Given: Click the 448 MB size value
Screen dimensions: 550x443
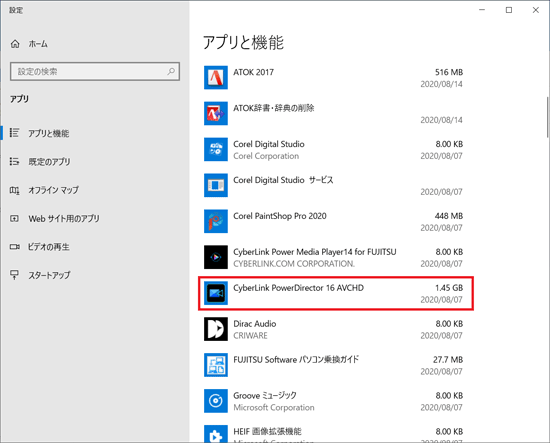Looking at the screenshot, I should pyautogui.click(x=449, y=216).
